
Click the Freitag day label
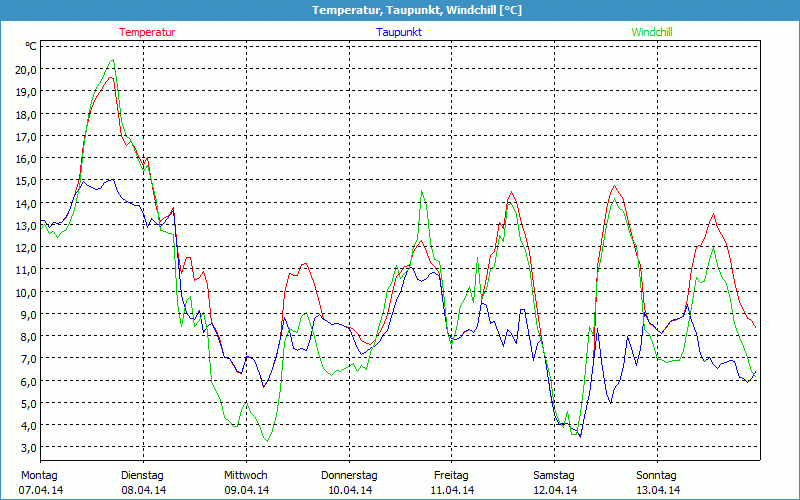point(451,475)
